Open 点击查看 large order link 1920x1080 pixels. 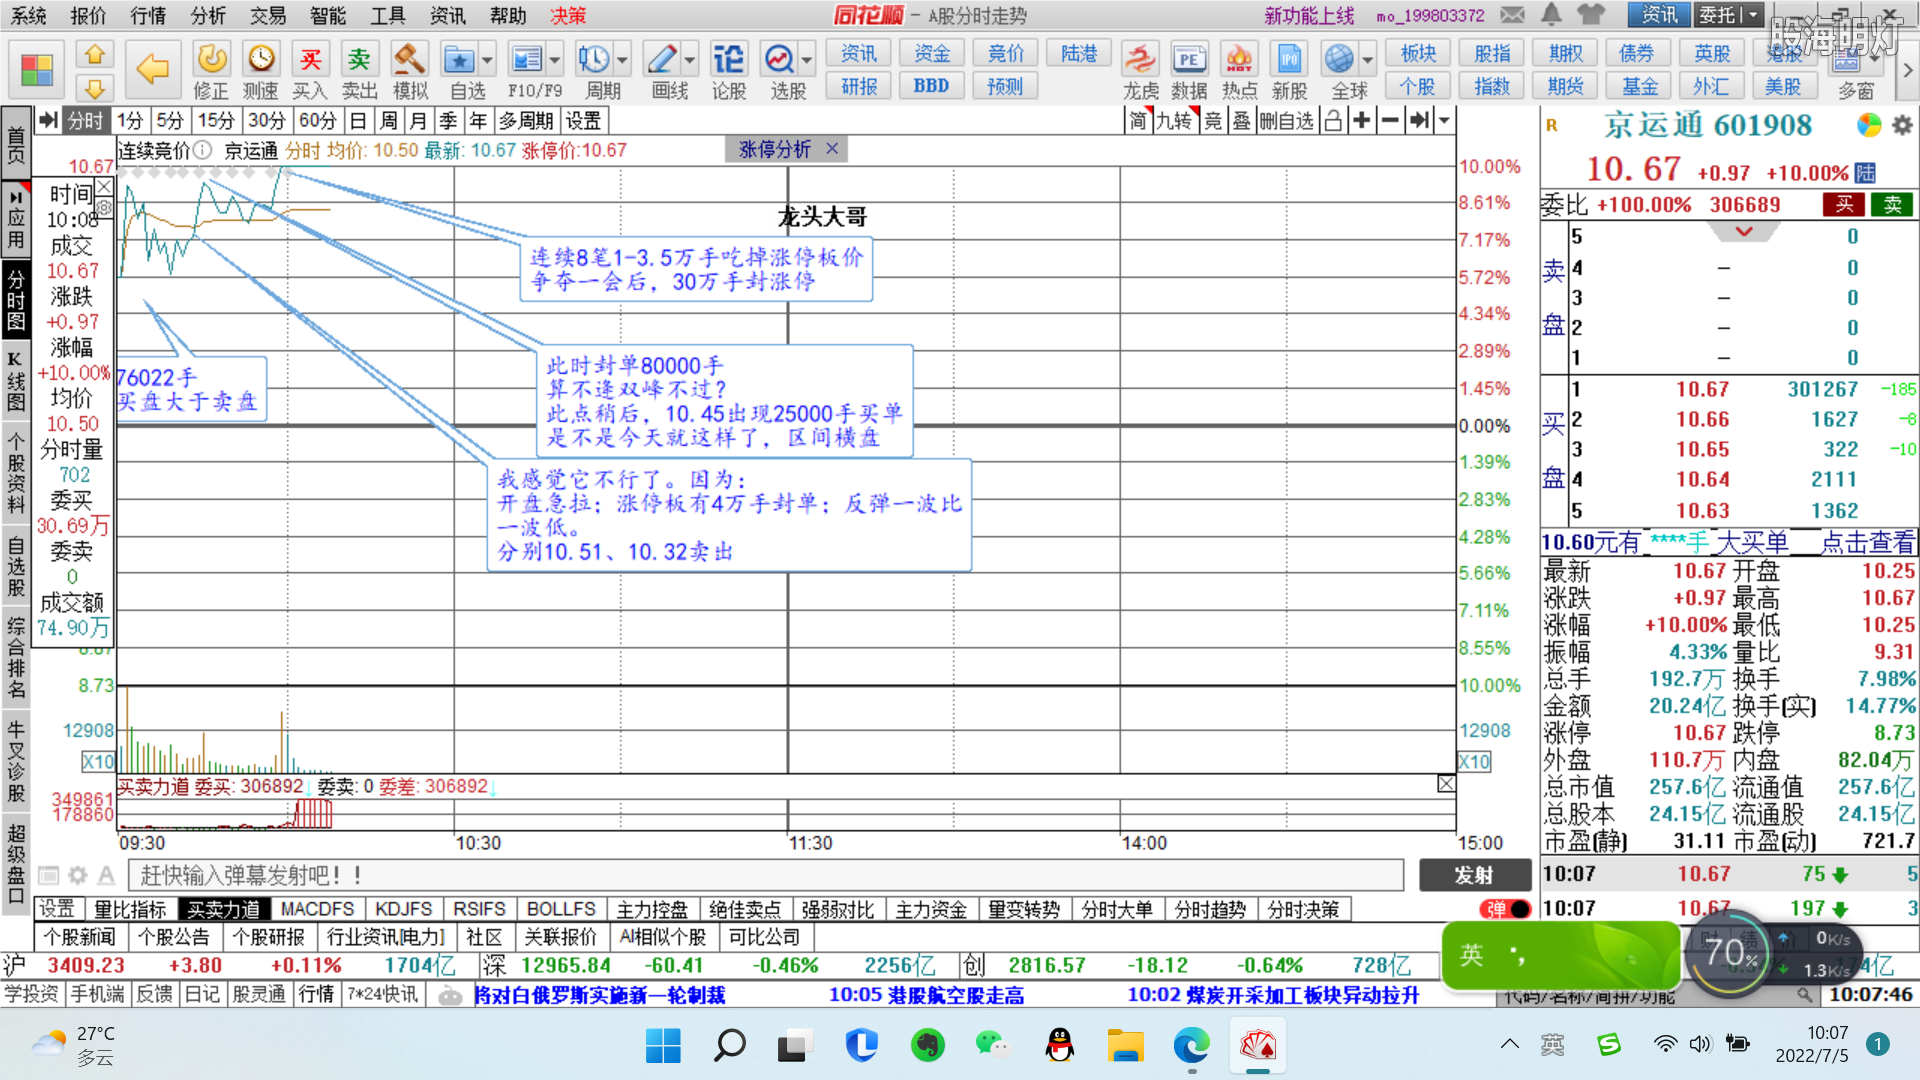click(x=1867, y=543)
